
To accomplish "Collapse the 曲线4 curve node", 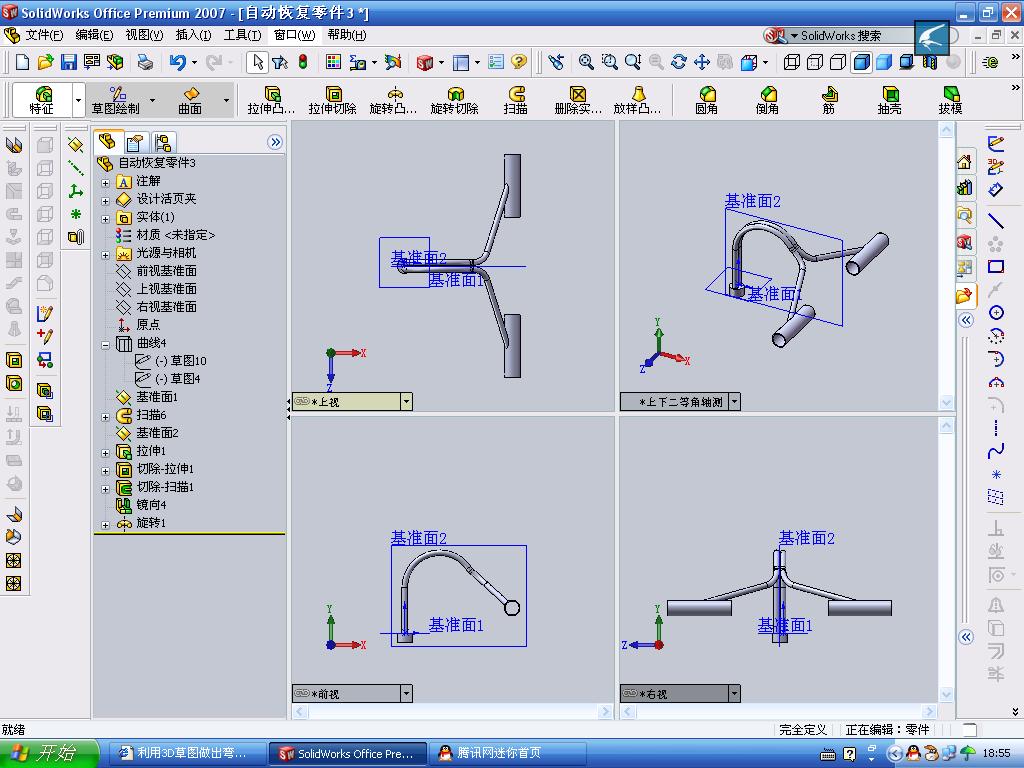I will [x=105, y=345].
